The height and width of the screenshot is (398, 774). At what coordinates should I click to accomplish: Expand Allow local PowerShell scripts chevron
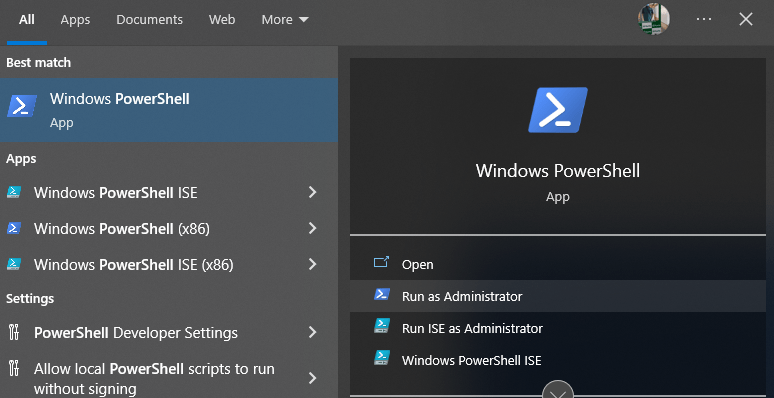pos(312,378)
